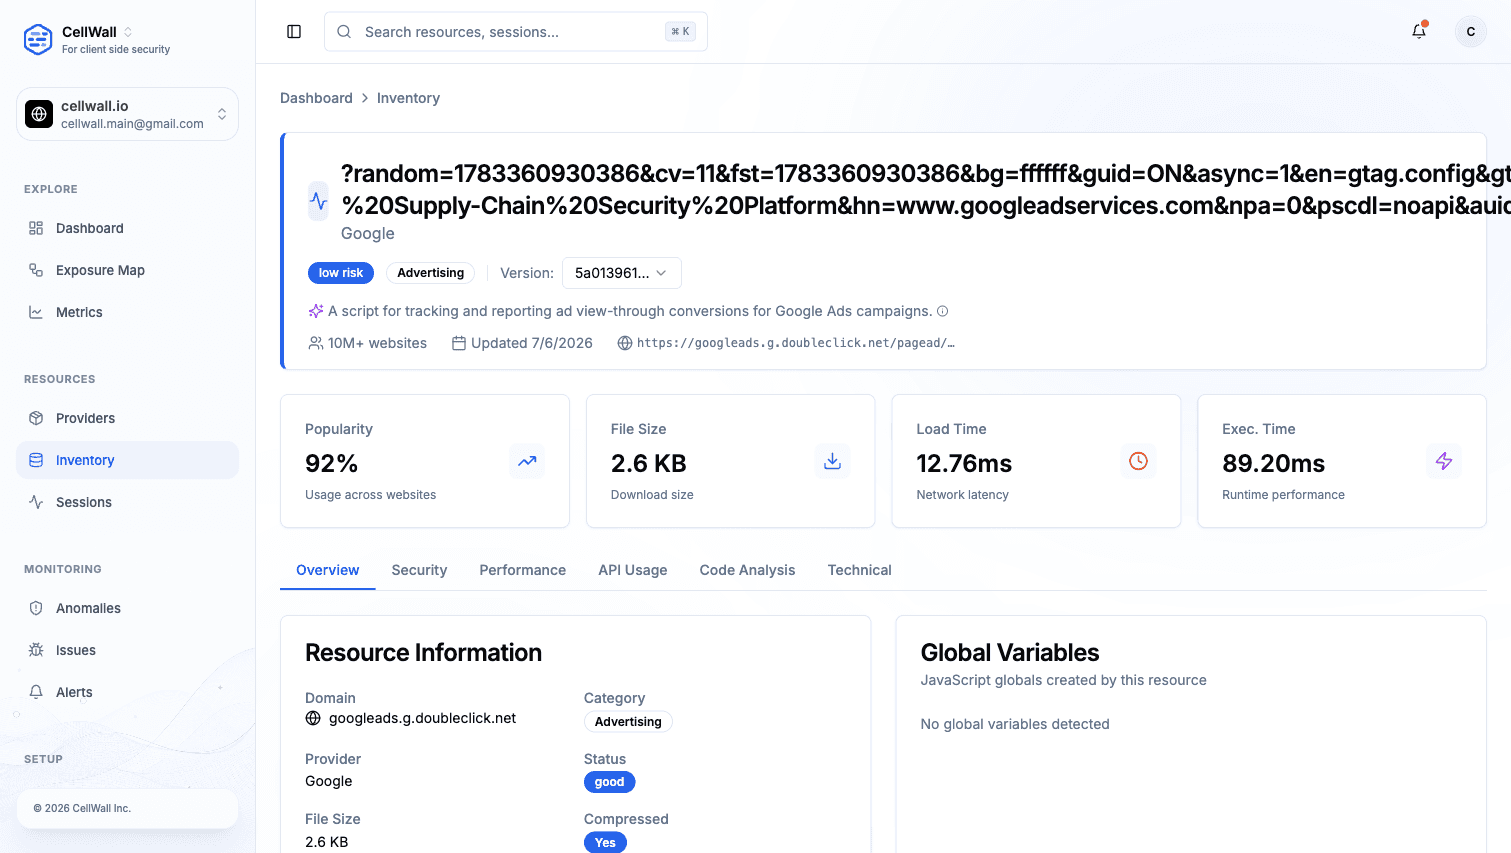Open the Version 5a013961 dropdown

(x=622, y=273)
